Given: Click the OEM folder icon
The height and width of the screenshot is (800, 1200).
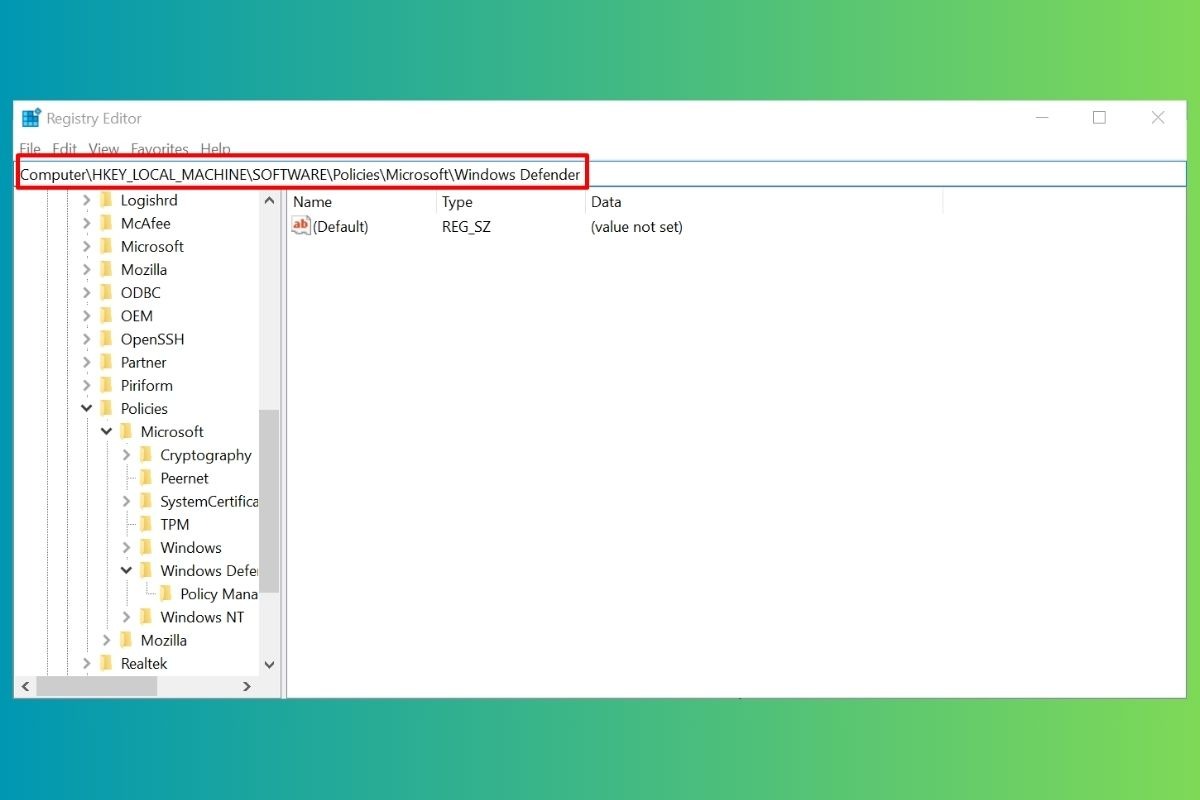Looking at the screenshot, I should tap(106, 315).
